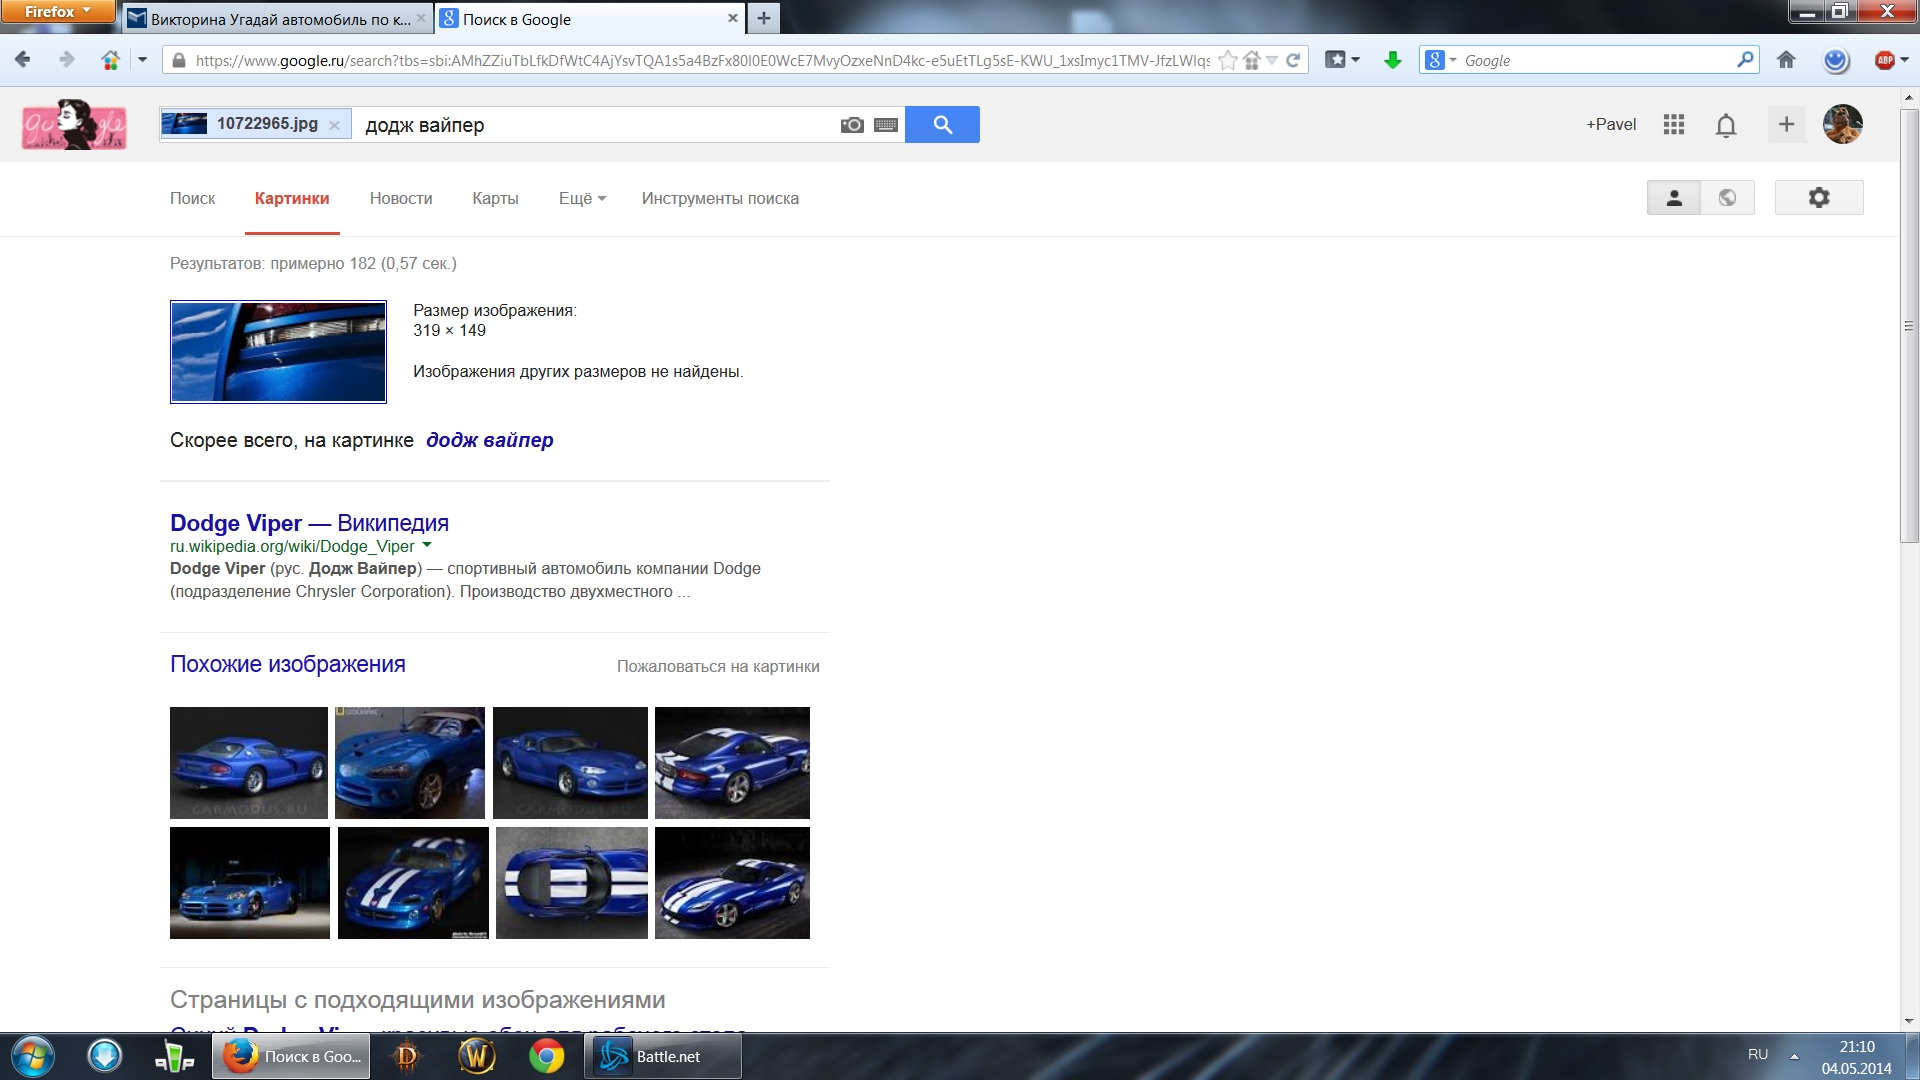Click the RU language indicator

click(1758, 1055)
